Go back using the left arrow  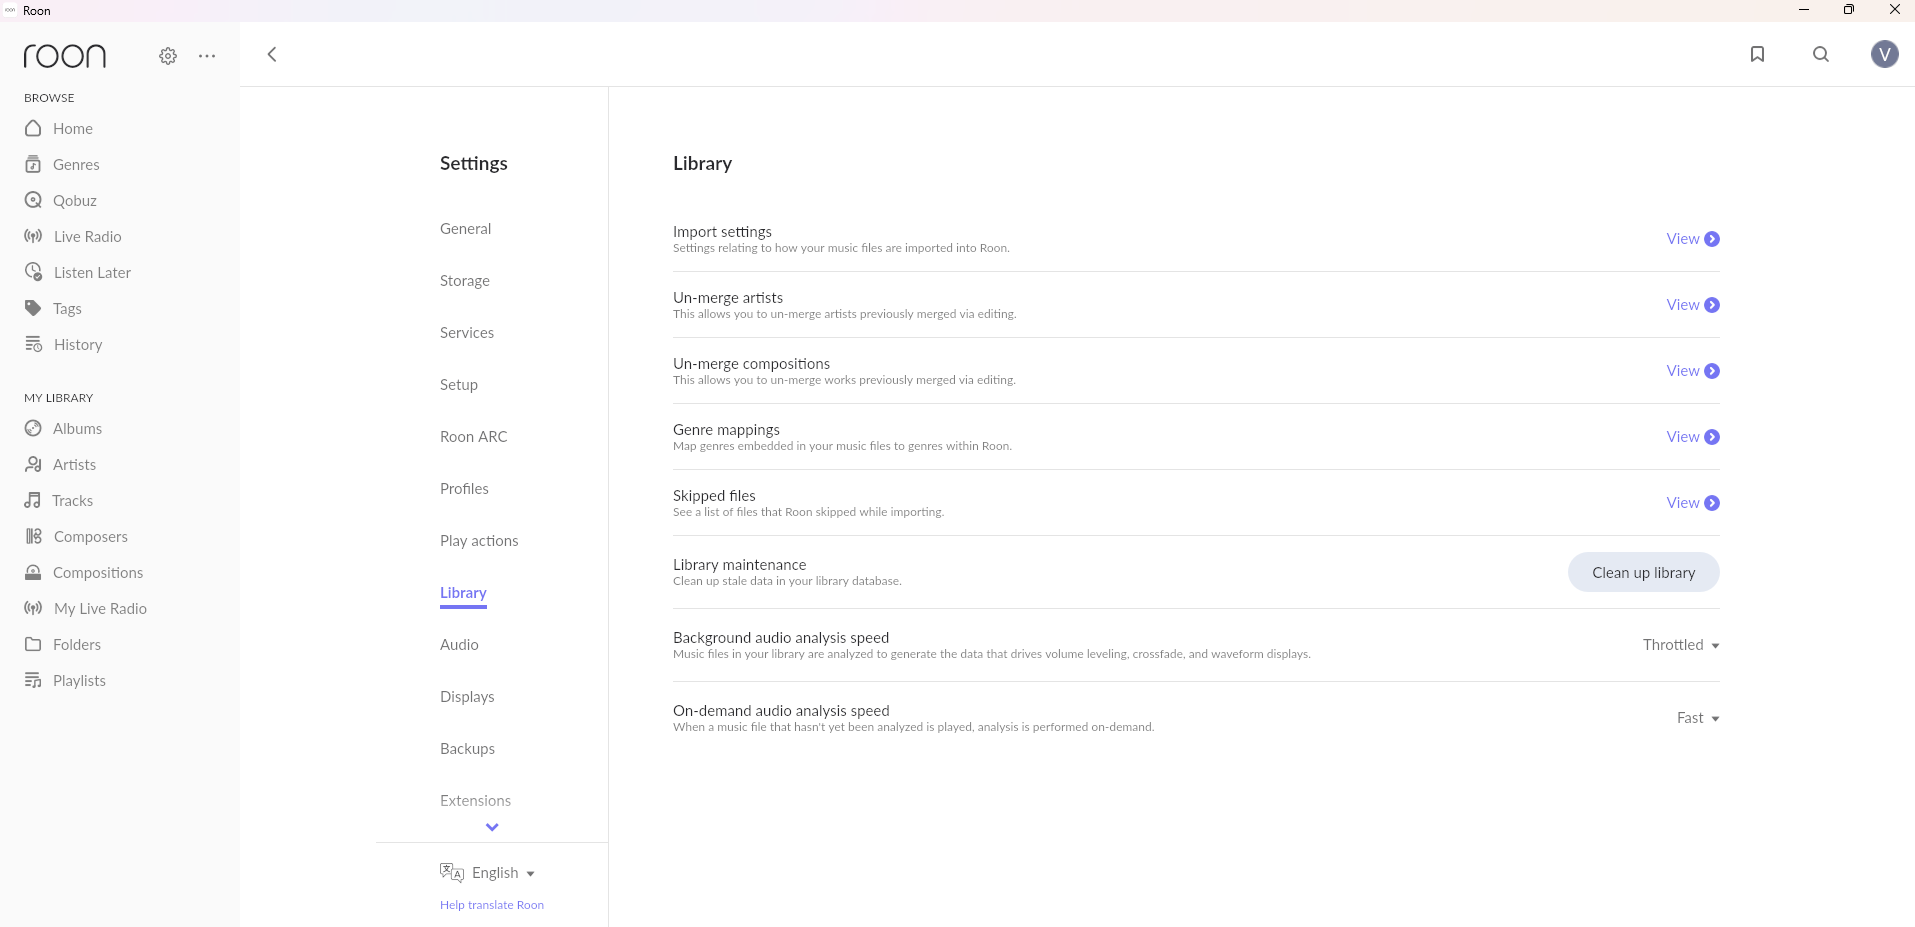[272, 54]
